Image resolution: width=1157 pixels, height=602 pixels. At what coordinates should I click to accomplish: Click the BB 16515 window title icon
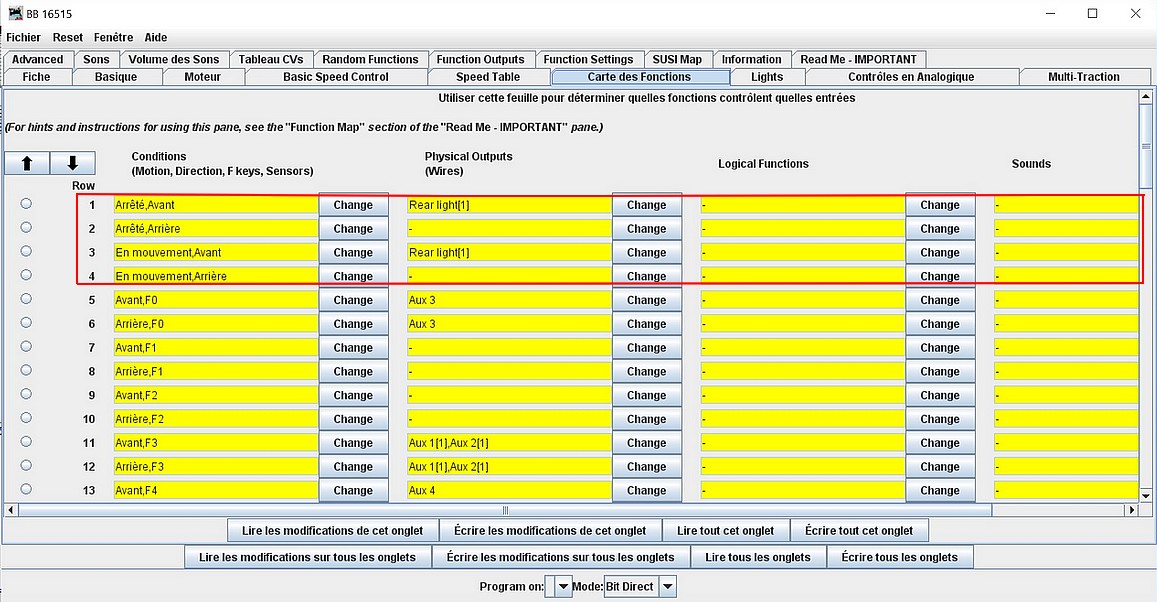pyautogui.click(x=15, y=13)
